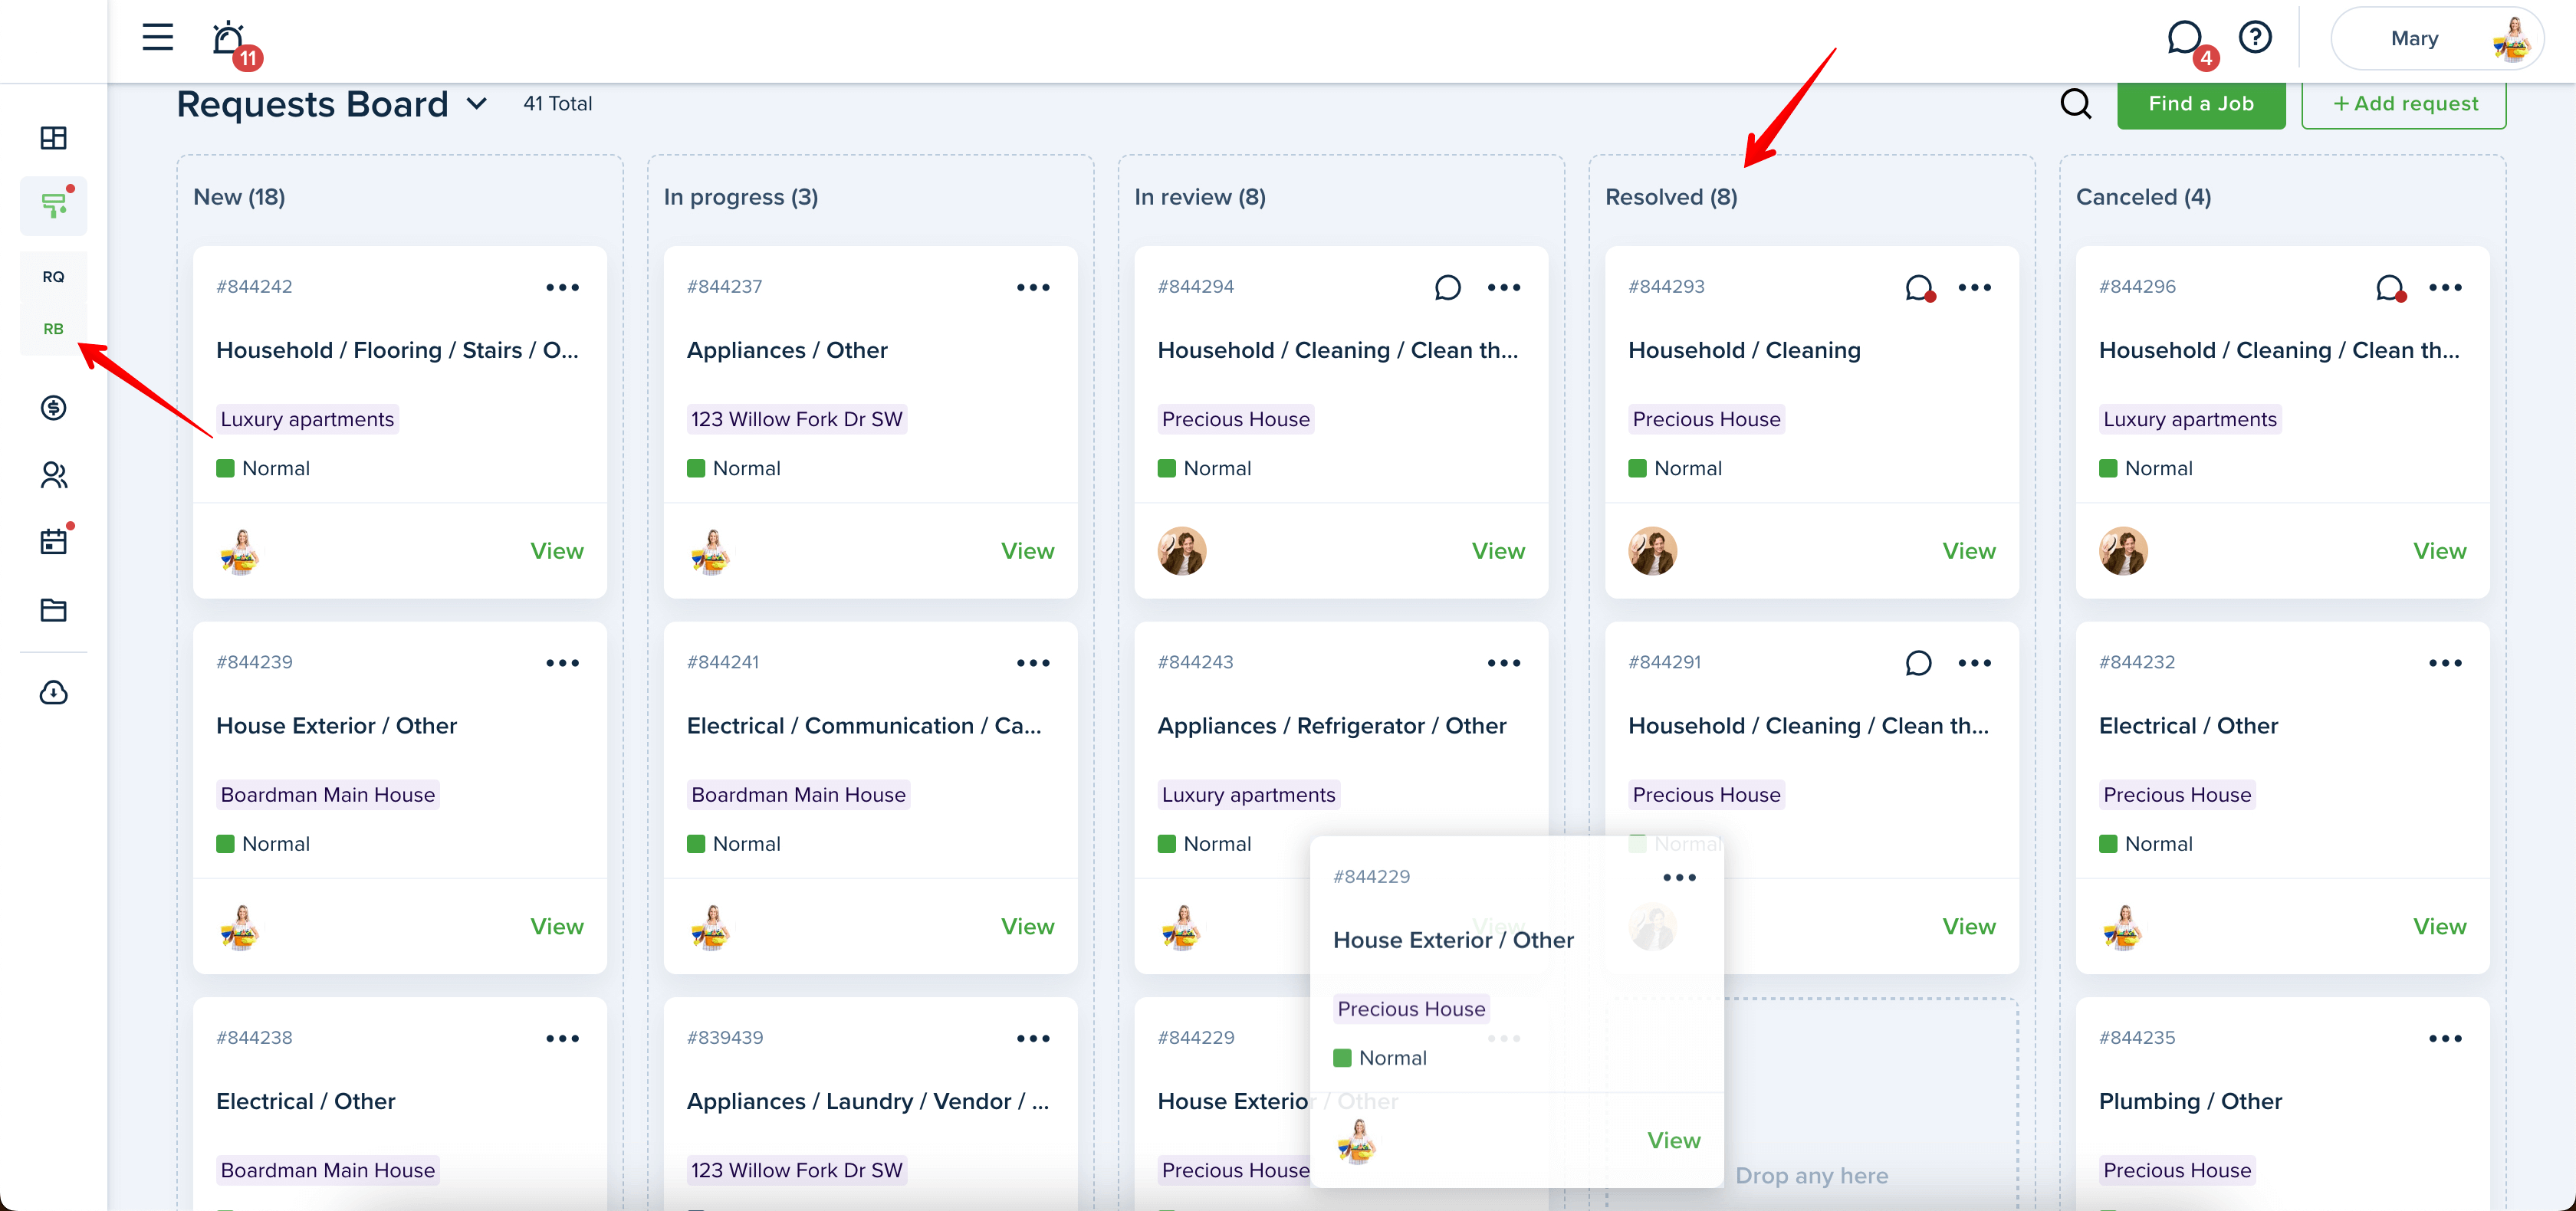Screen dimensions: 2576x1211
Task: View request #844296 in Canceled column
Action: 2439,551
